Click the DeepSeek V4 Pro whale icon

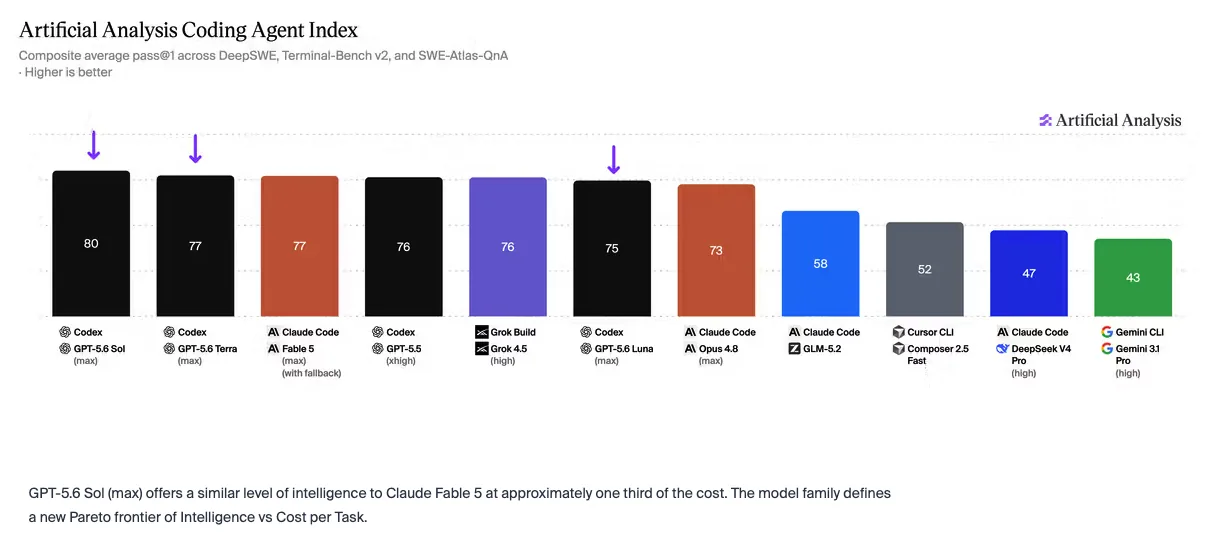[1002, 349]
